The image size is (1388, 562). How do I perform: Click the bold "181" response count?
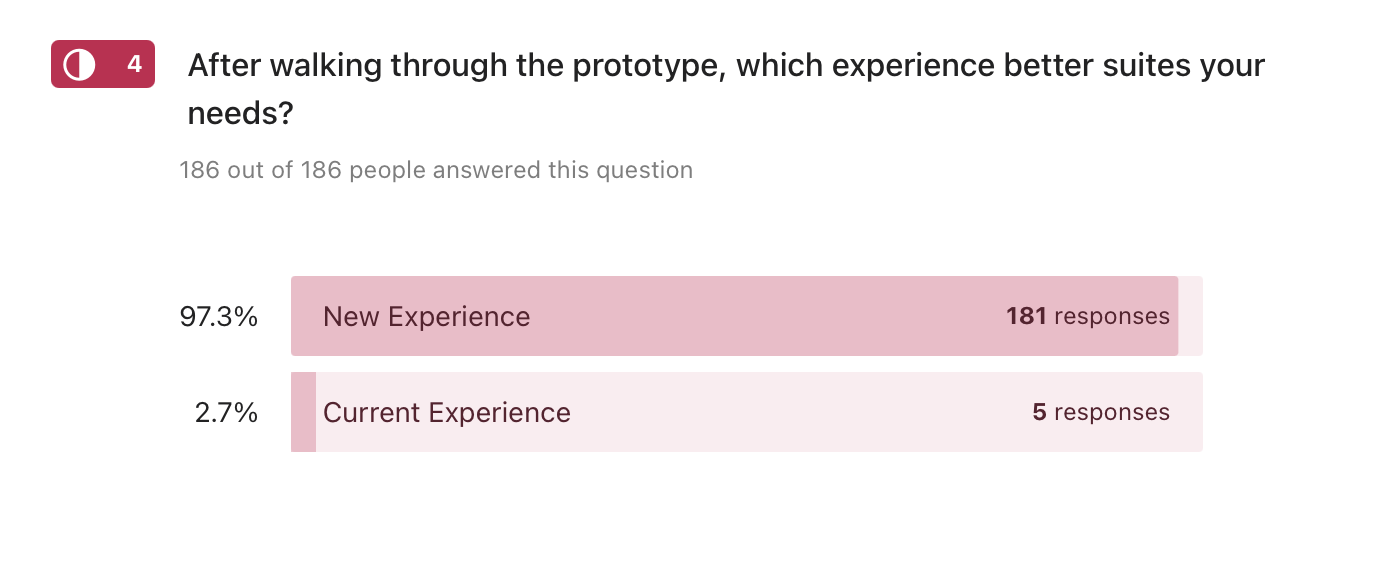click(x=1026, y=317)
